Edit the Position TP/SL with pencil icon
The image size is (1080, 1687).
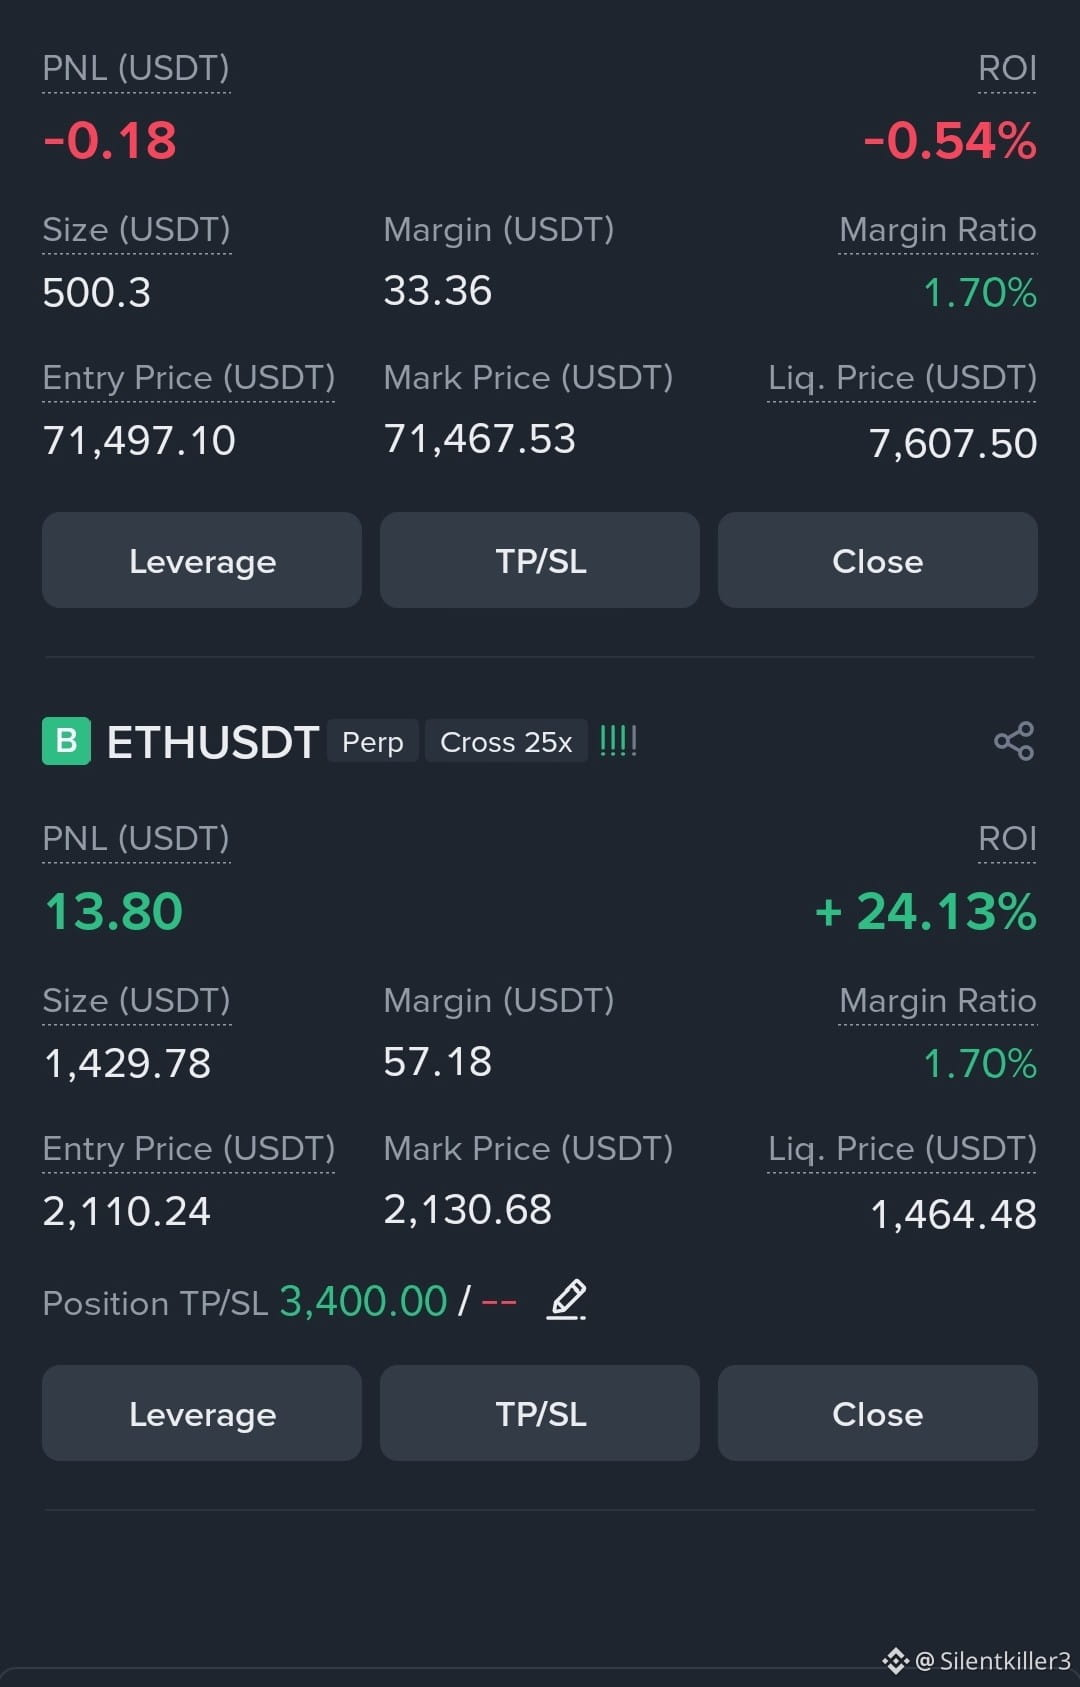[567, 1300]
